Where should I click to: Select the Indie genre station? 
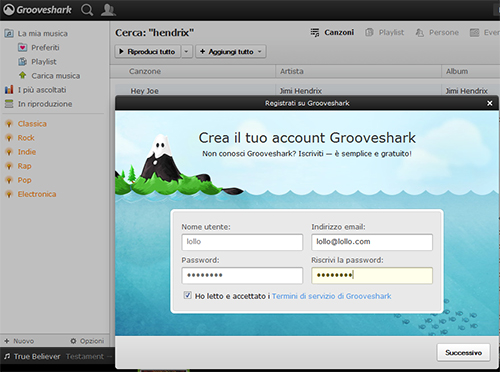27,152
